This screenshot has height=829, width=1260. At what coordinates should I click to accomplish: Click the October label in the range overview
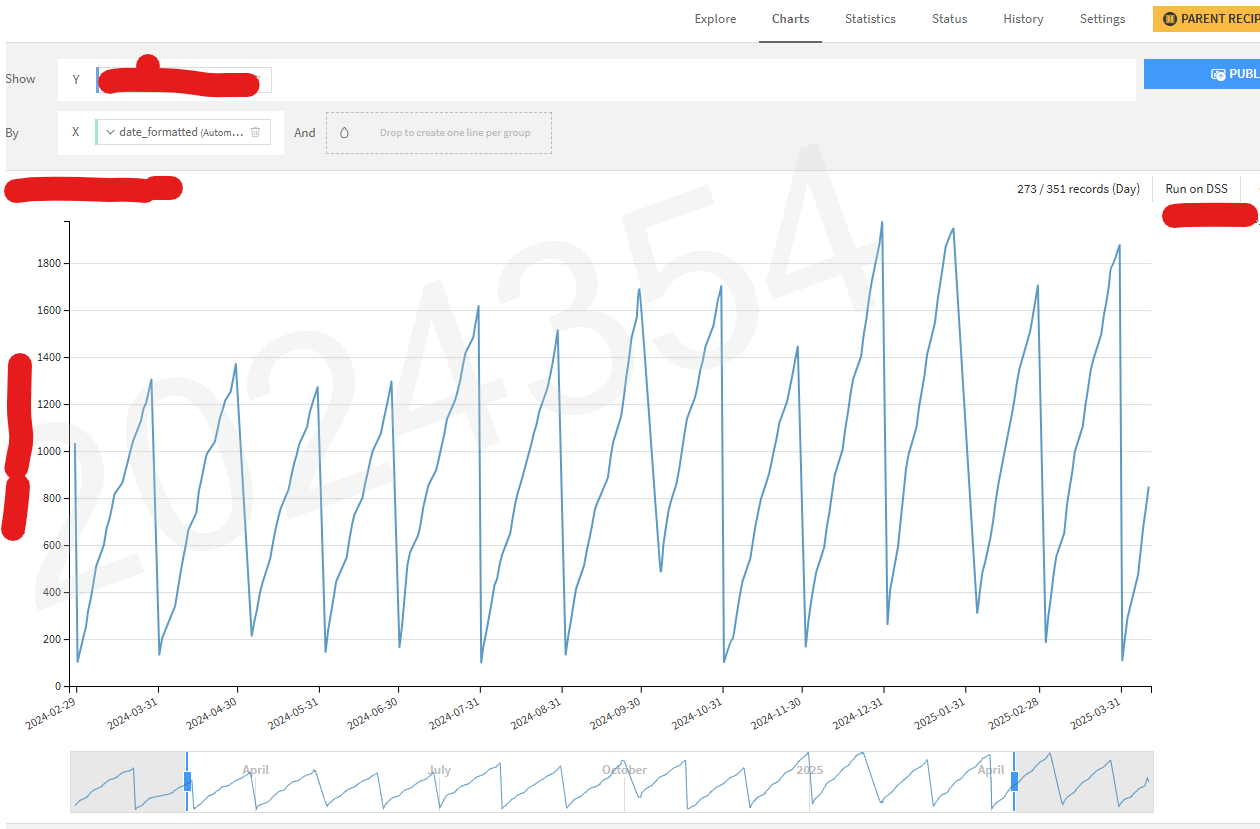click(x=625, y=770)
